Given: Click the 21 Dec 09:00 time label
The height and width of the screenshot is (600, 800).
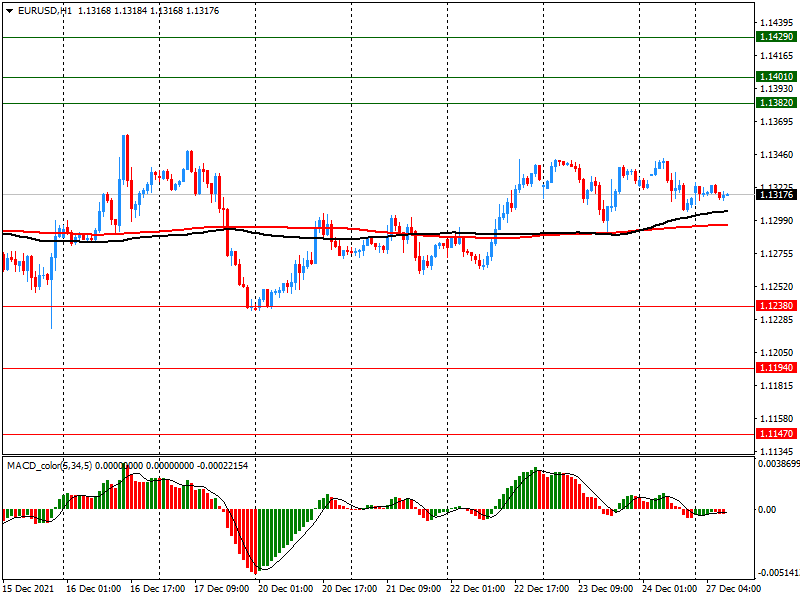Looking at the screenshot, I should [x=414, y=589].
